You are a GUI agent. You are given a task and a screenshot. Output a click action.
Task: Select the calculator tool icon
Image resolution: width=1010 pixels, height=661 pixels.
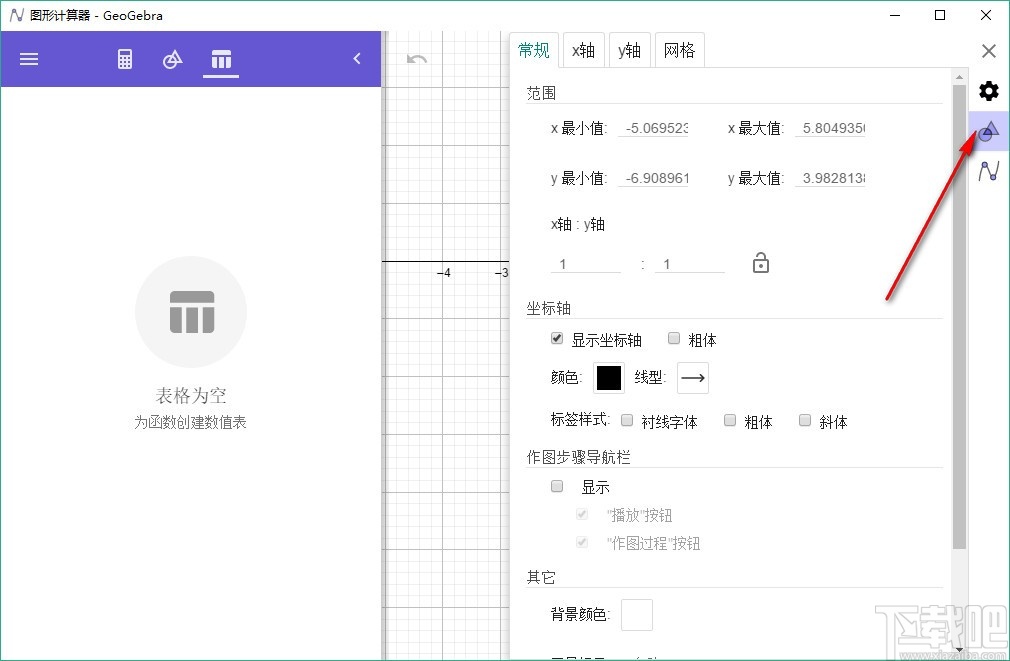coord(124,59)
